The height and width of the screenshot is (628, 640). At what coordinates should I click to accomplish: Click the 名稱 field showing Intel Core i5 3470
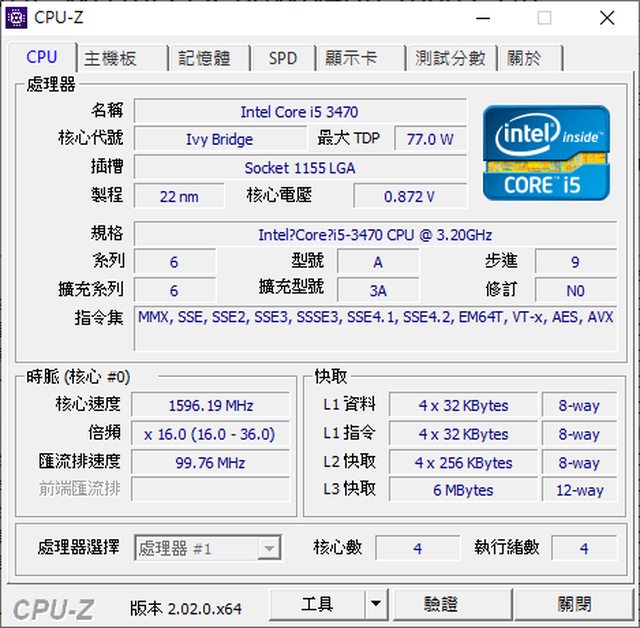click(299, 112)
